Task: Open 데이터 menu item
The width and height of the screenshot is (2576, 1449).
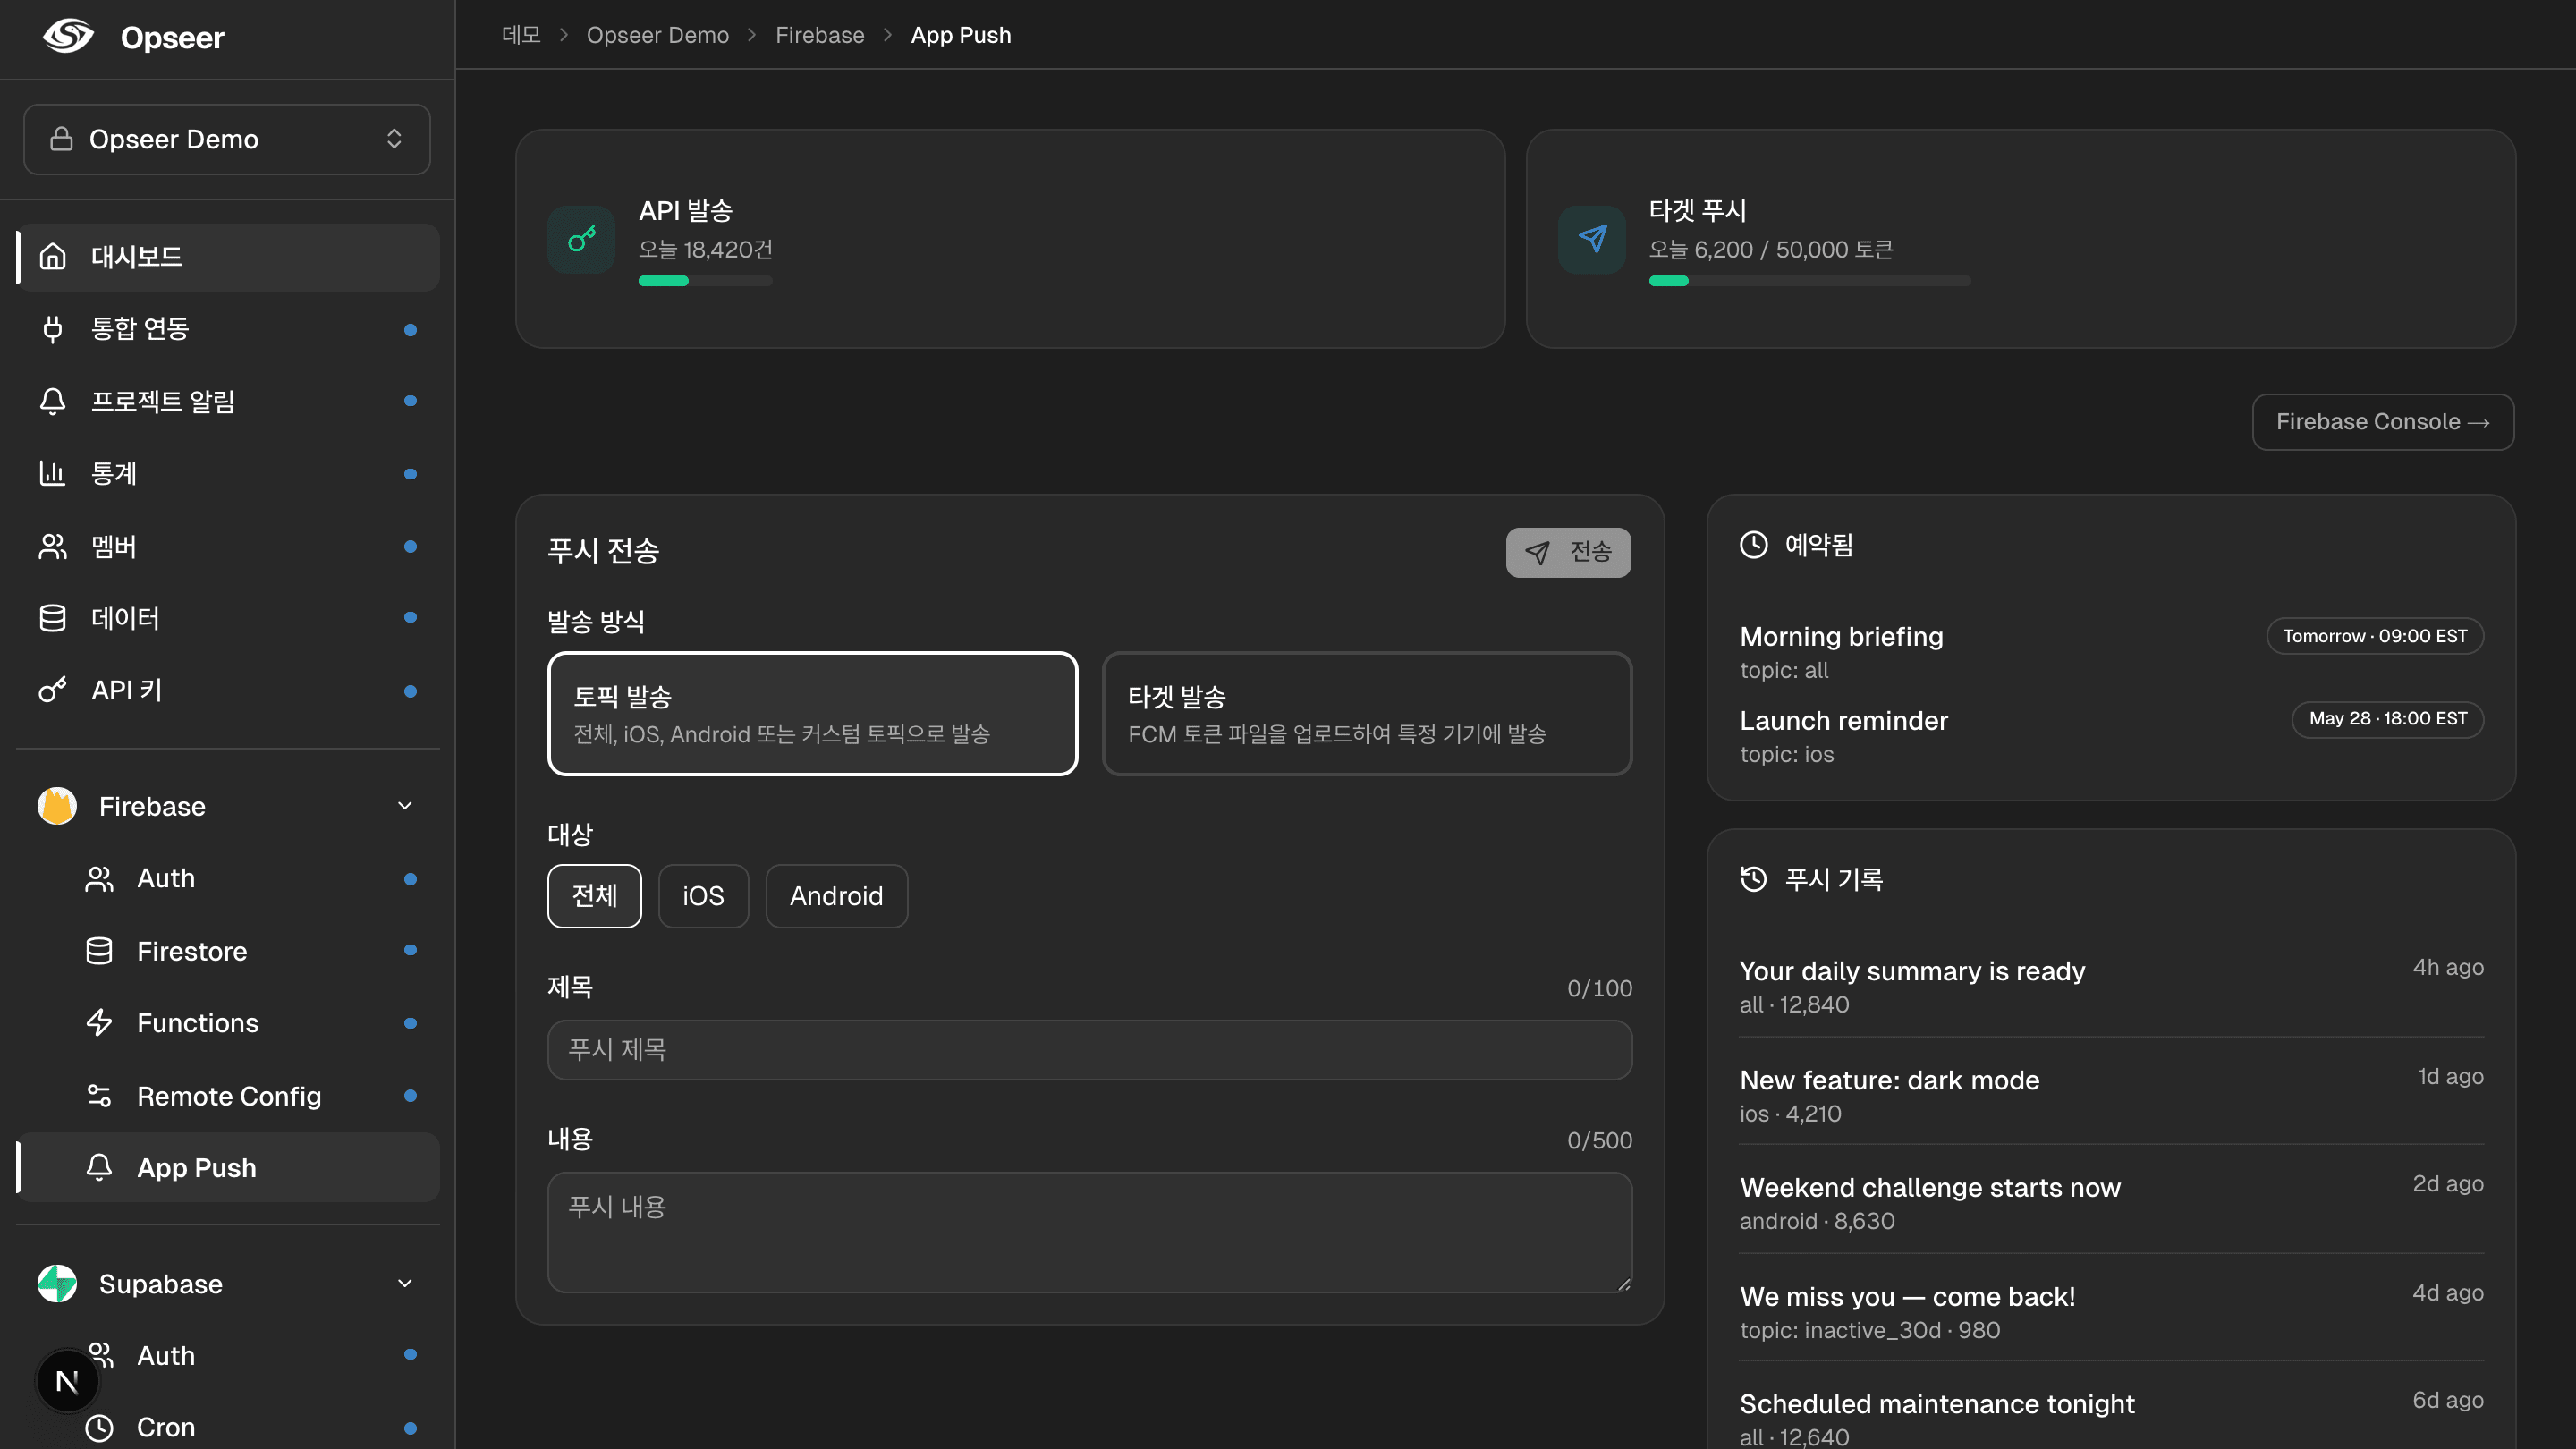Action: click(228, 618)
